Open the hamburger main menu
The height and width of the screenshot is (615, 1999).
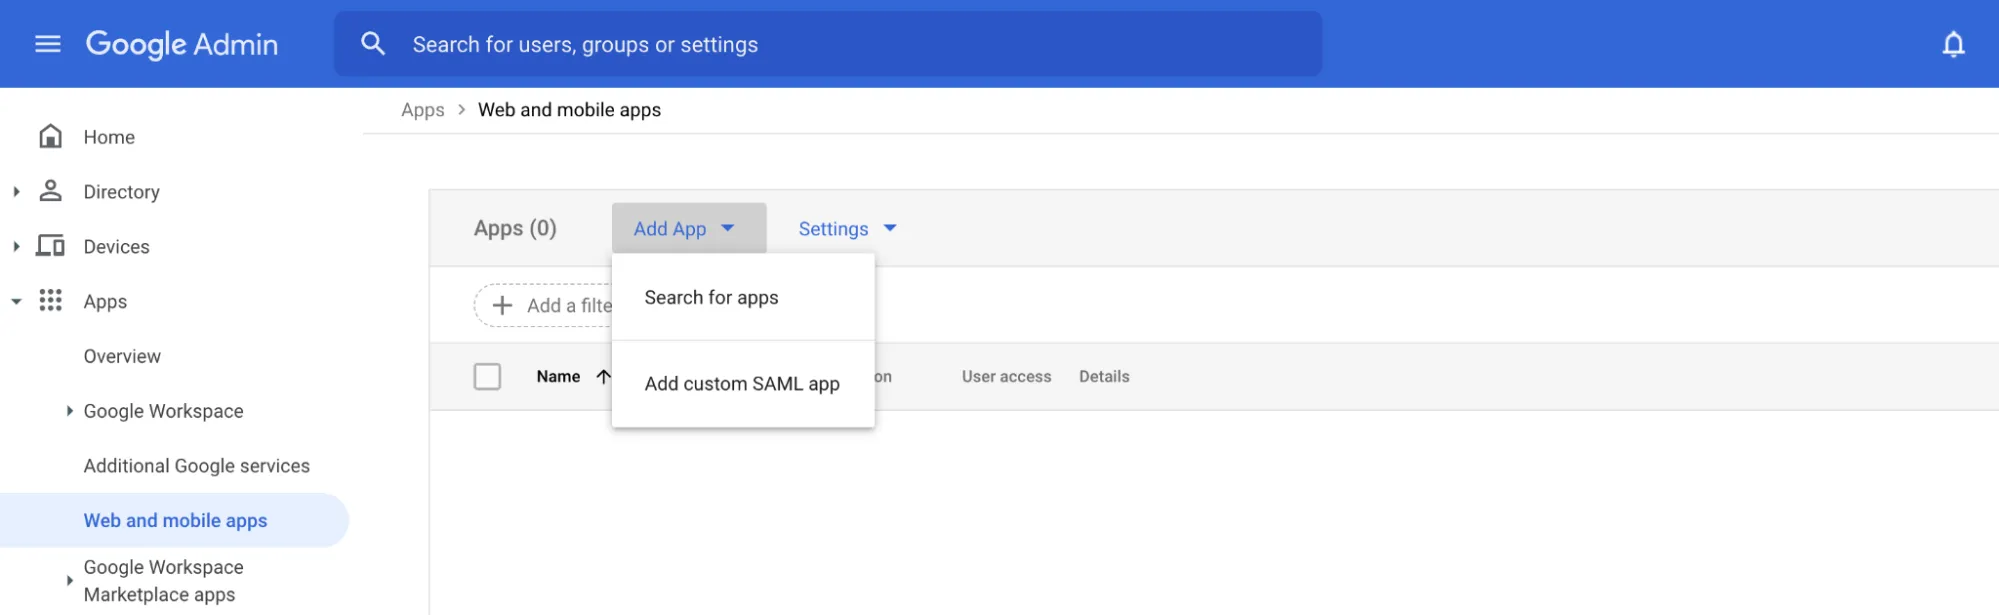coord(48,44)
